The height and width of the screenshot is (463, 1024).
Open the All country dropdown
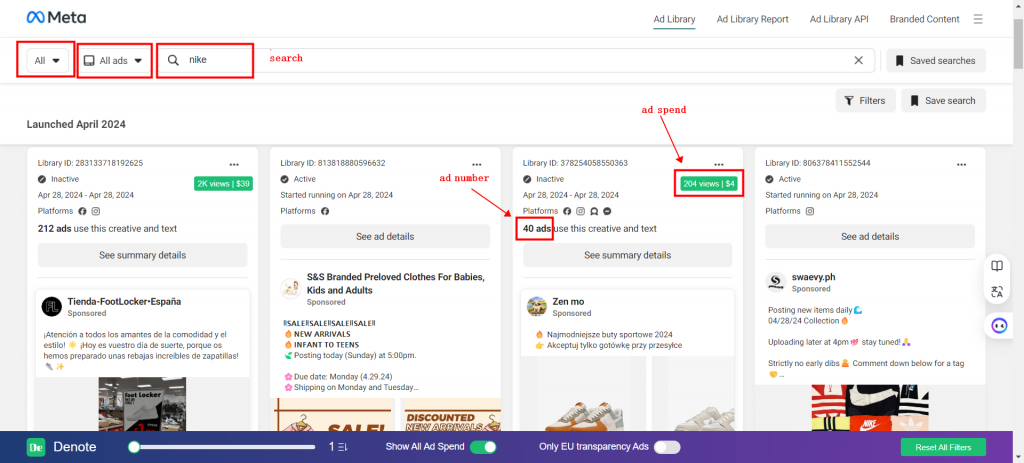pyautogui.click(x=46, y=60)
